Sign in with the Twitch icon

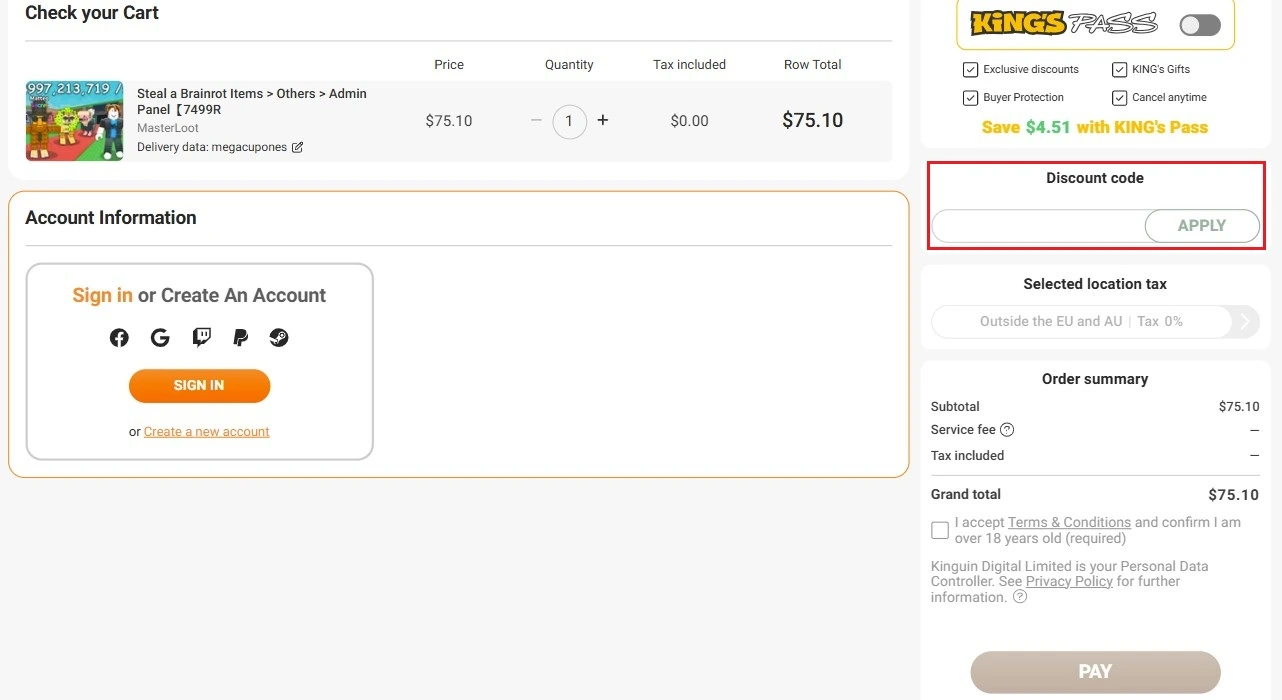(201, 338)
